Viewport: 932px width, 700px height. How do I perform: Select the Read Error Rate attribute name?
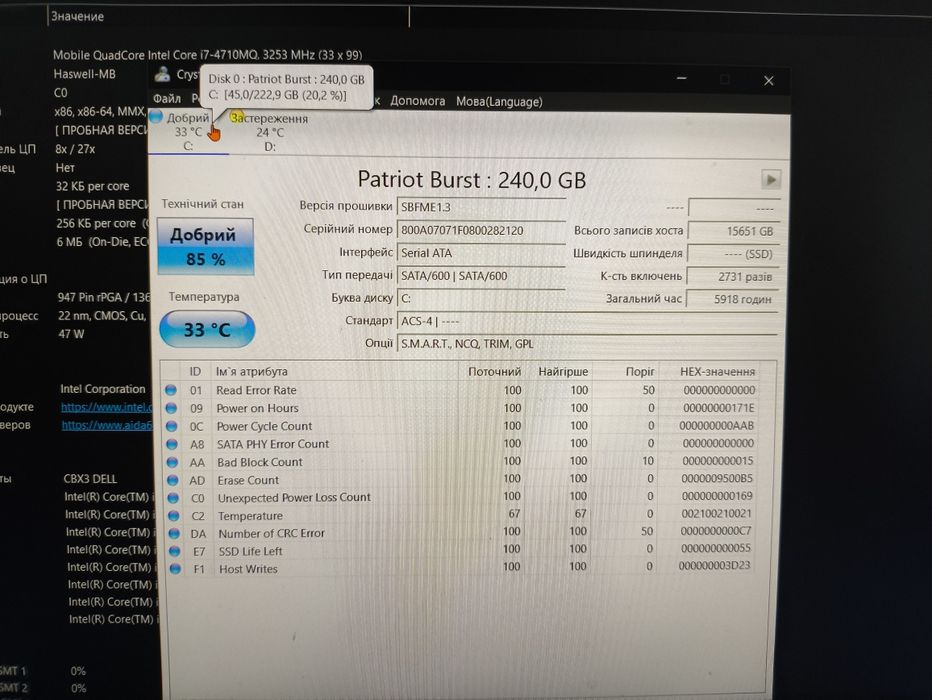[256, 390]
